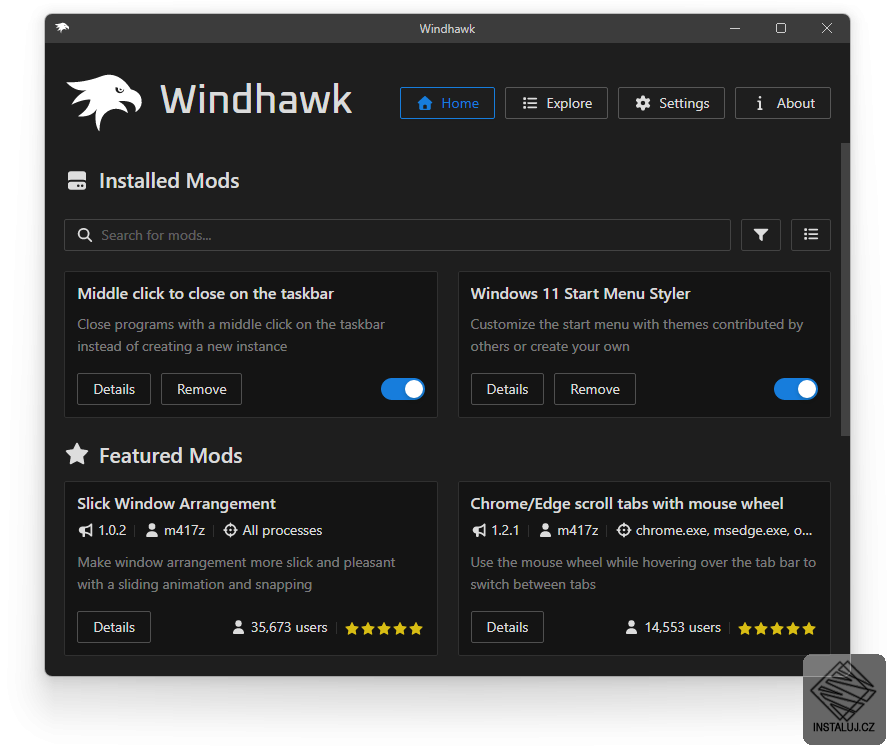
Task: Focus the Search for mods field
Action: (397, 235)
